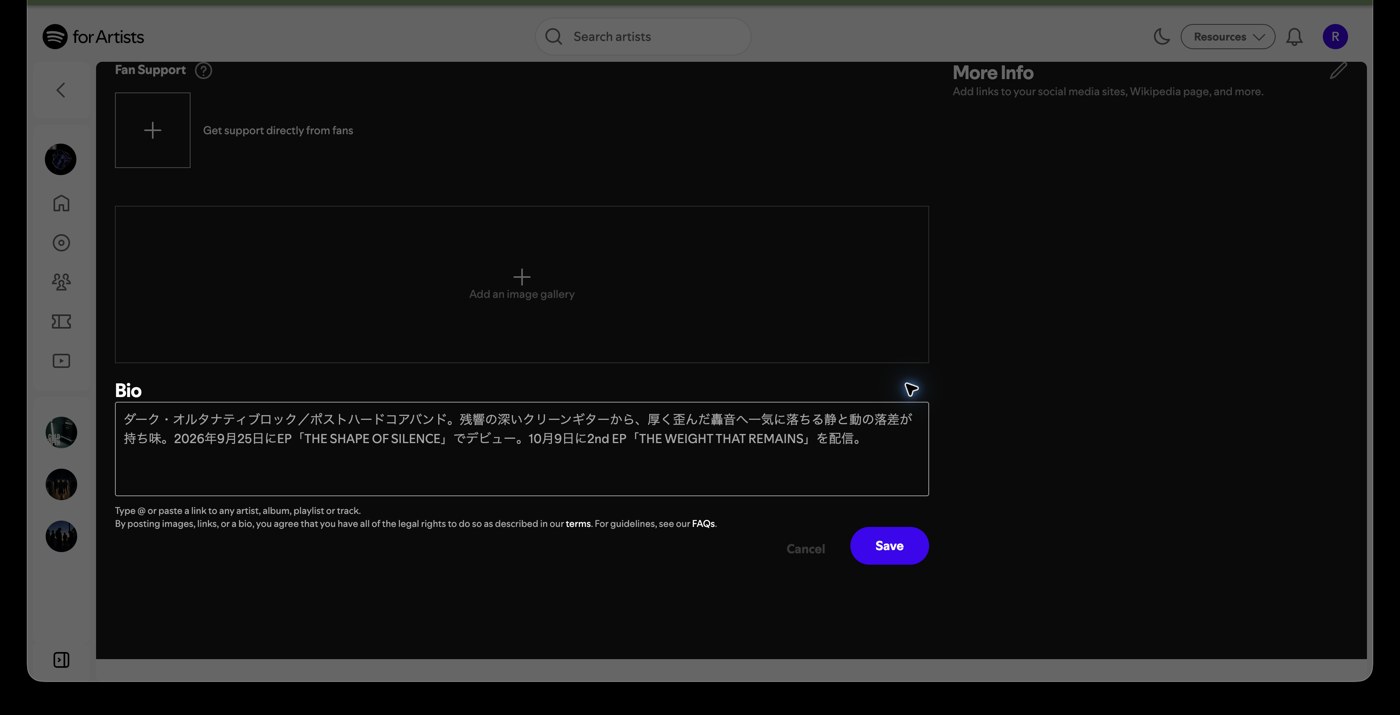The width and height of the screenshot is (1400, 715).
Task: Add Fan Support with the plus box
Action: pyautogui.click(x=152, y=130)
